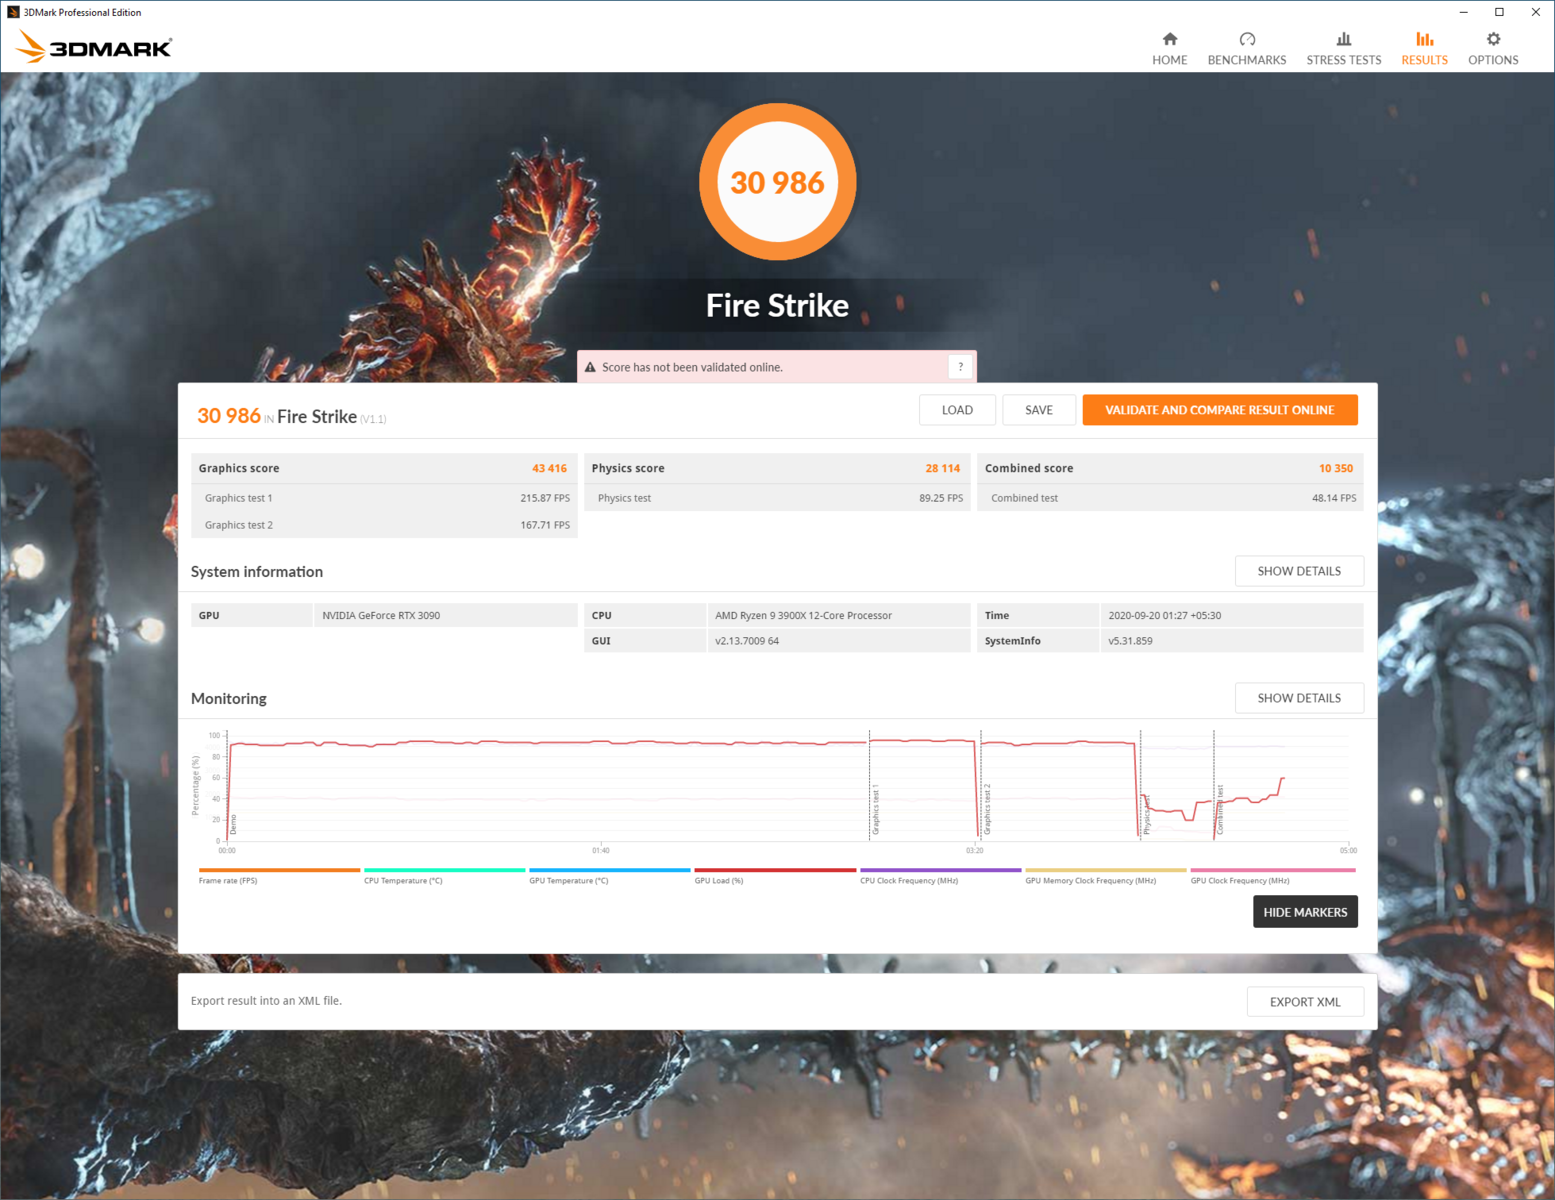Select the Combined test row
The image size is (1555, 1200).
[x=1170, y=498]
